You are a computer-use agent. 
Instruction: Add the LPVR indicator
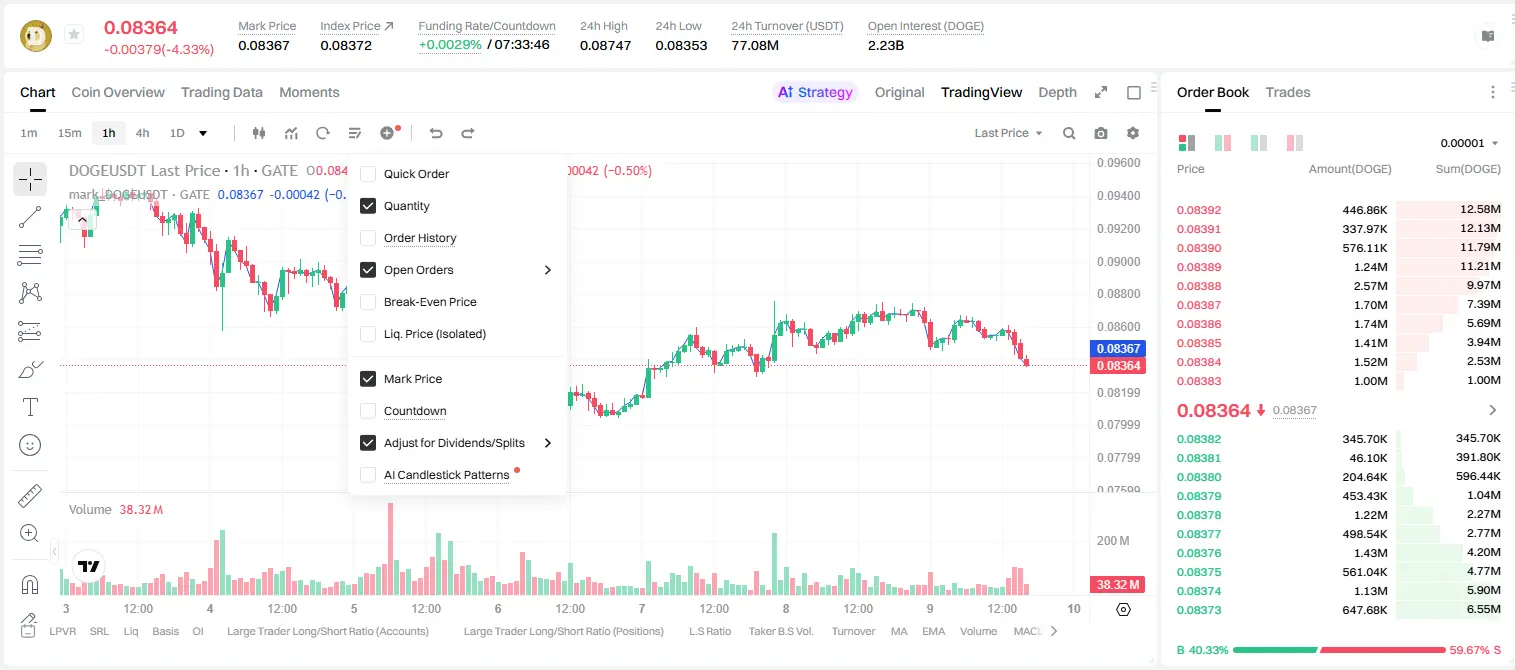coord(63,631)
